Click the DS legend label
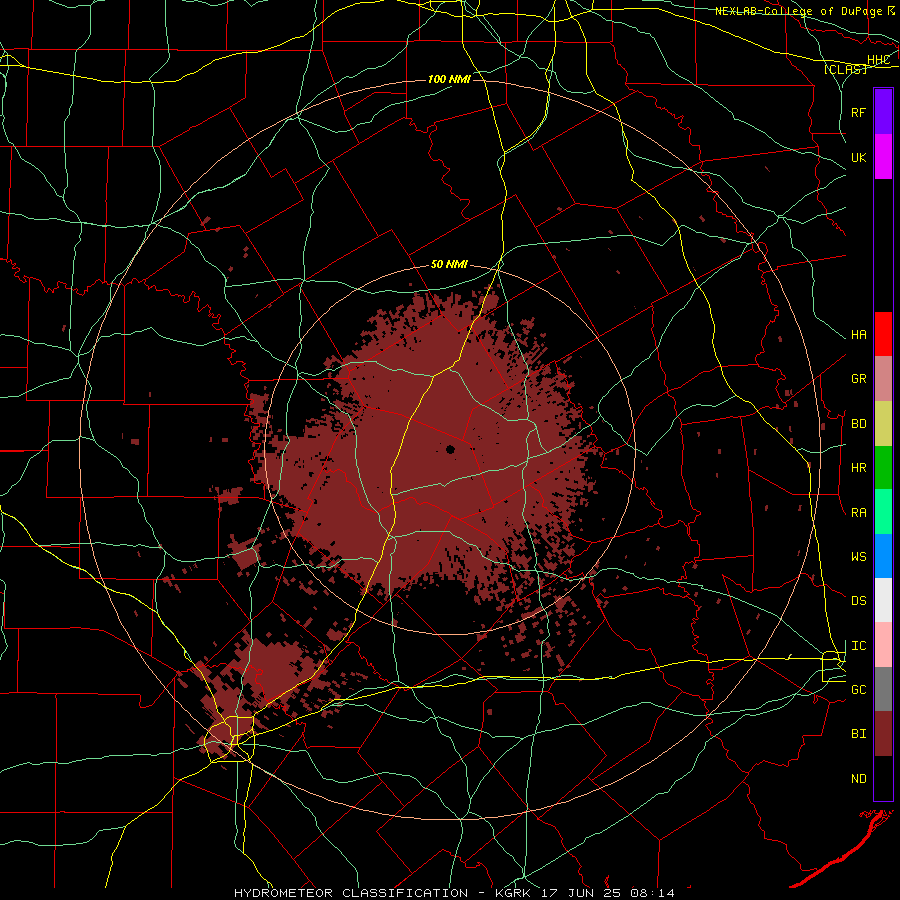Viewport: 900px width, 900px height. [858, 601]
